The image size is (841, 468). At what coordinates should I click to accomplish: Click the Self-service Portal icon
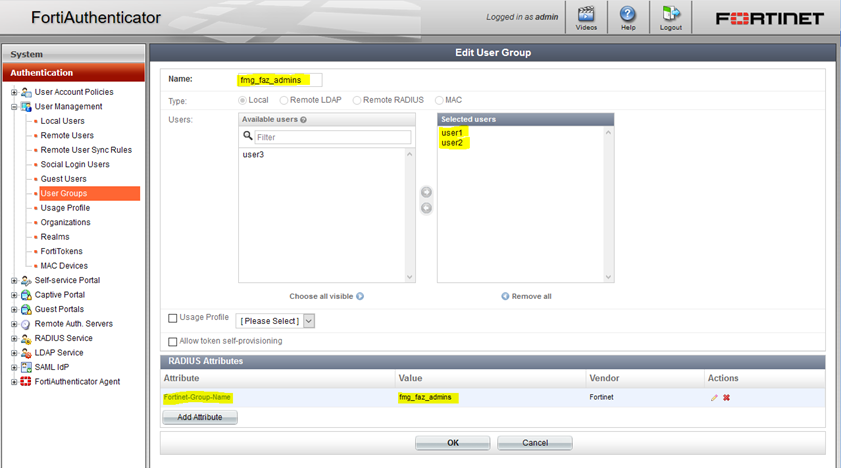pos(26,280)
